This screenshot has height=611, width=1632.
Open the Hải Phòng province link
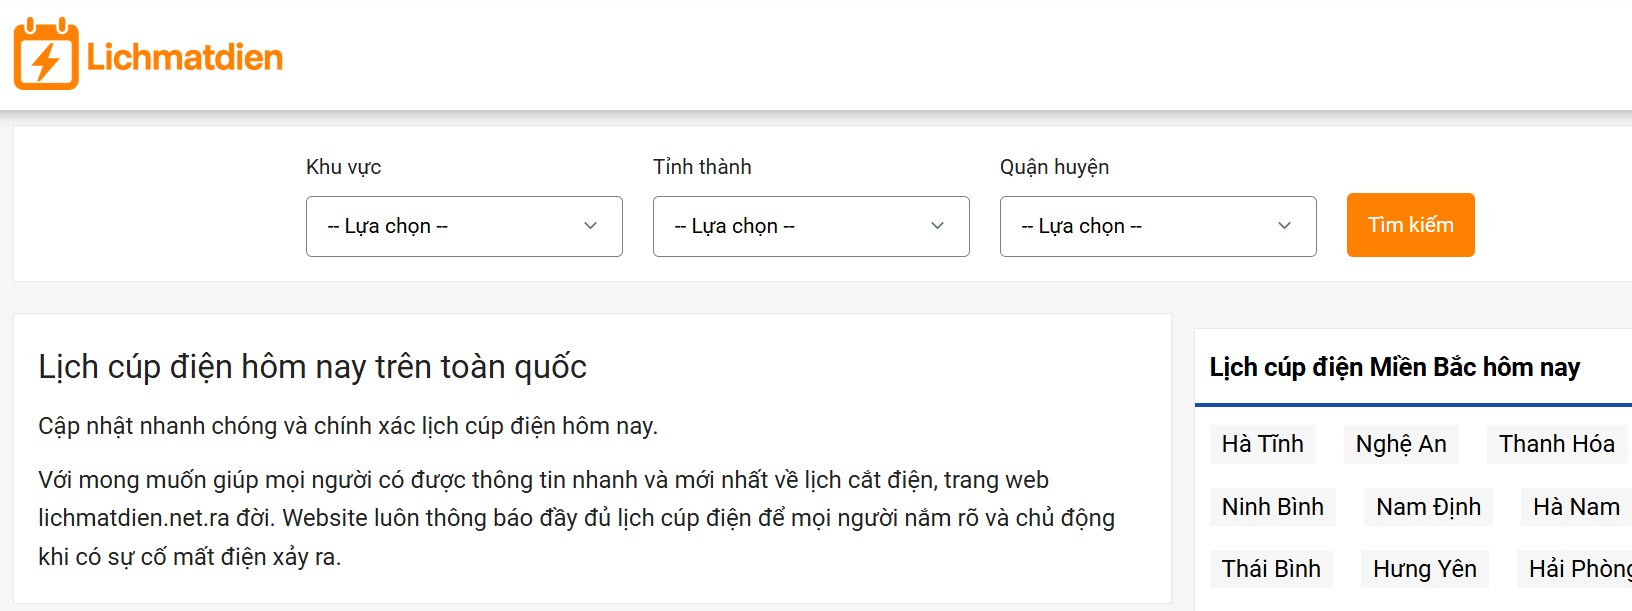pyautogui.click(x=1578, y=569)
